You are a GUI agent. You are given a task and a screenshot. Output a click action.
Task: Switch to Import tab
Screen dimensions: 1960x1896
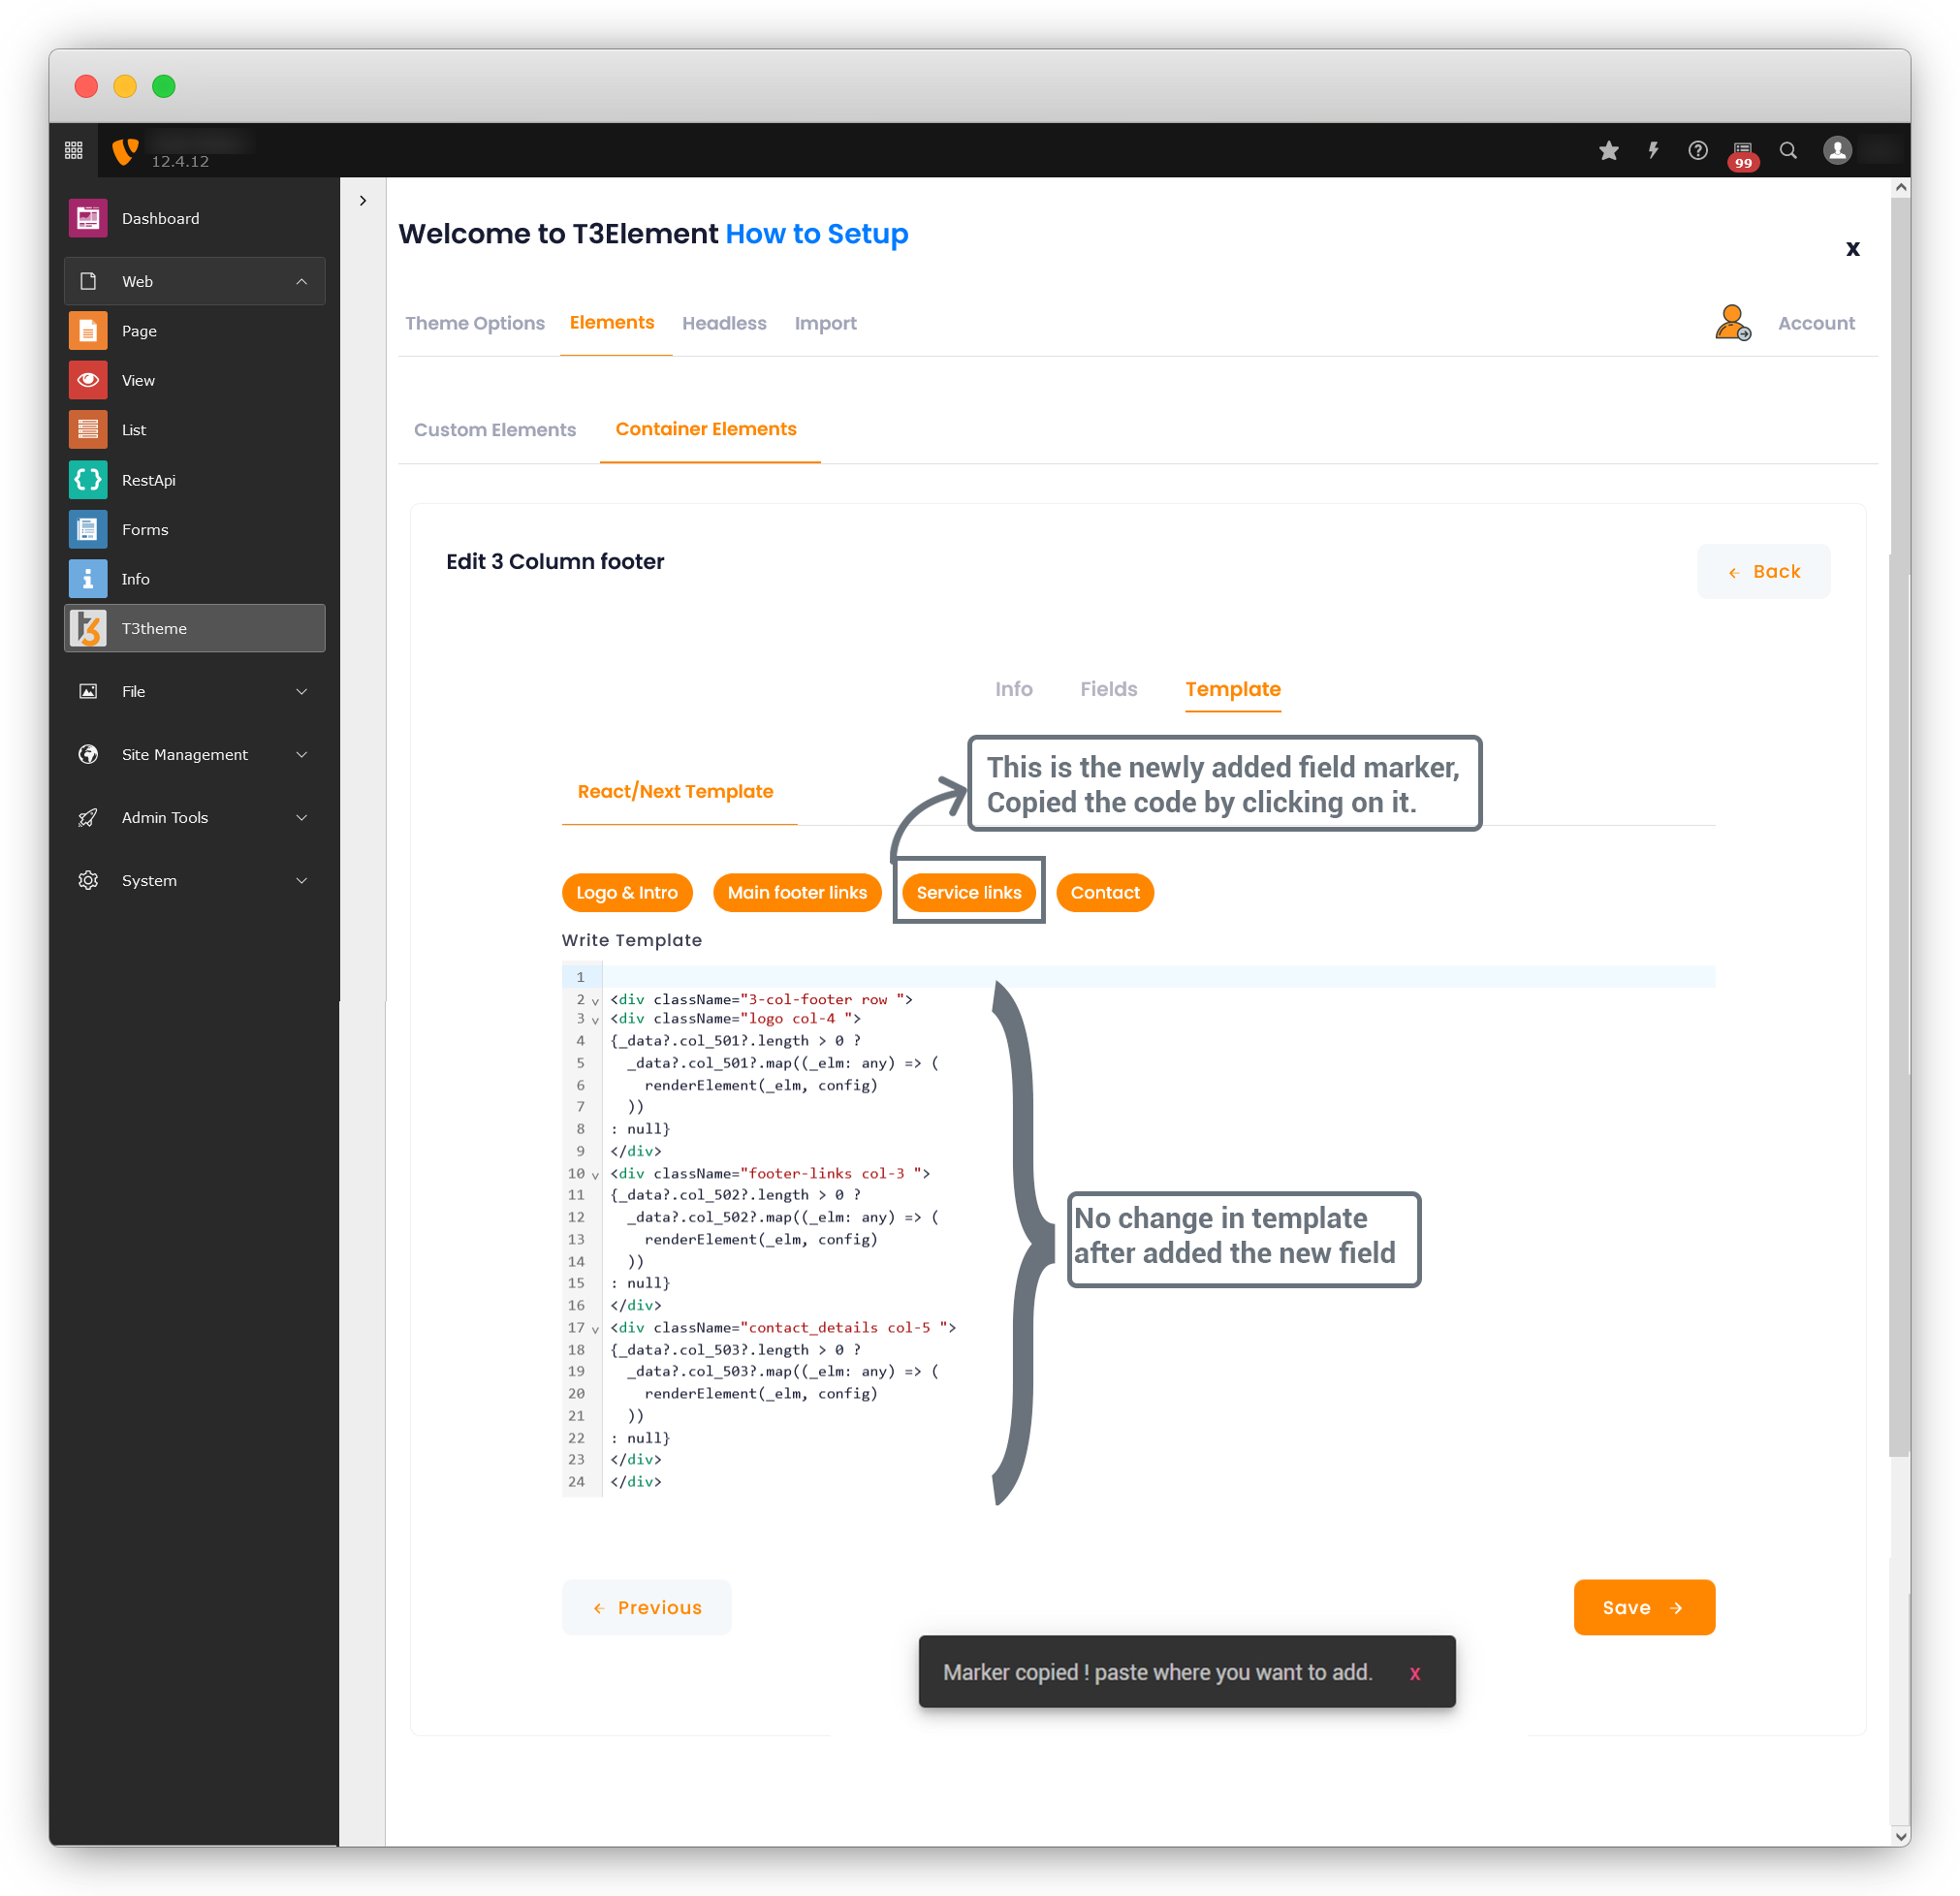[825, 323]
